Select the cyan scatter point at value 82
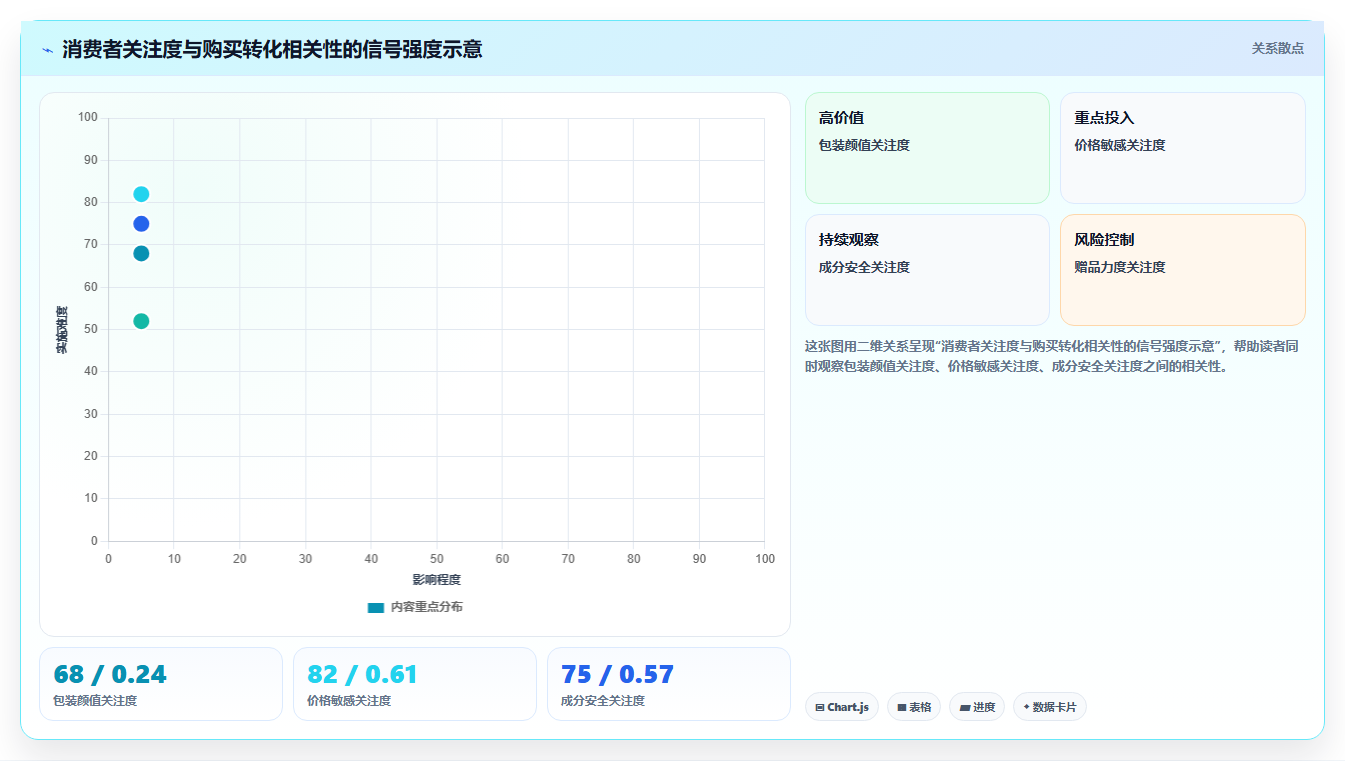The height and width of the screenshot is (761, 1345). 141,194
